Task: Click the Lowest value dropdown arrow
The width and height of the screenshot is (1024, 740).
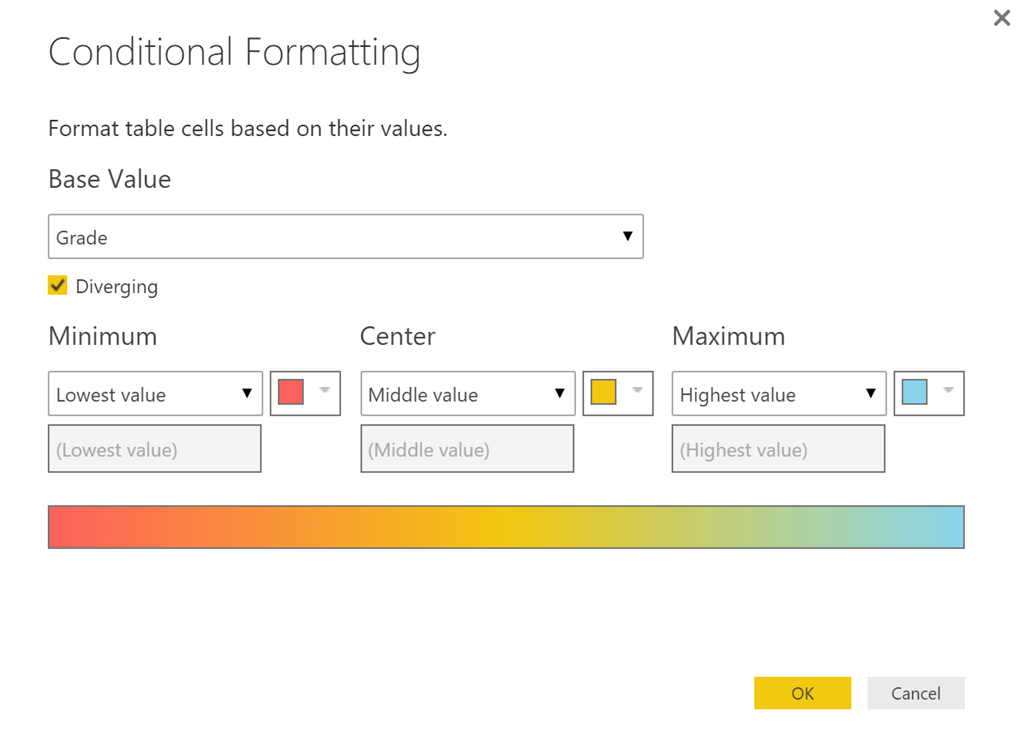Action: [246, 394]
